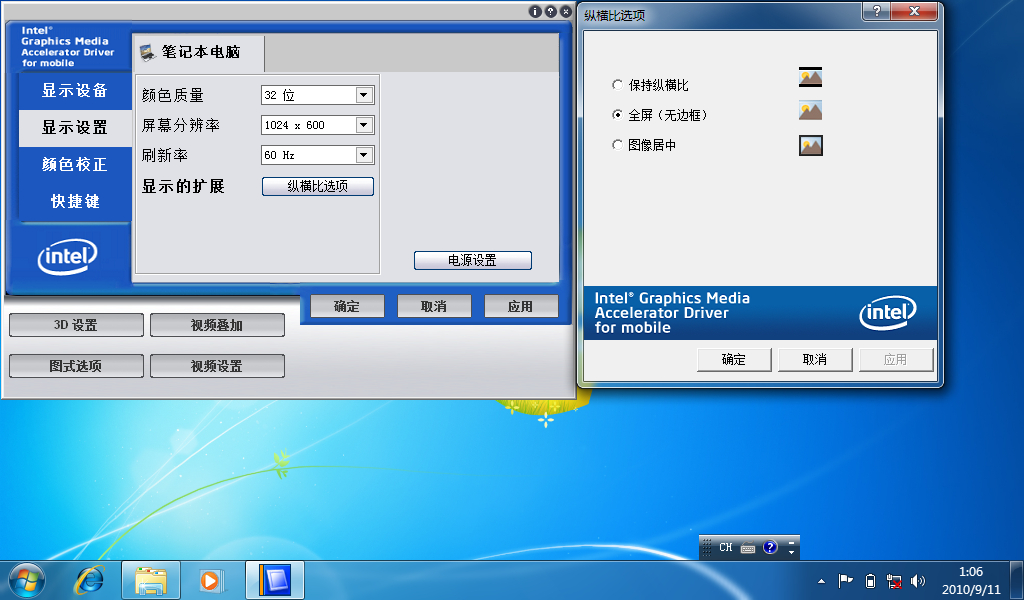Click the language bar minimize dash
Screen dimensions: 1024x600
(791, 542)
